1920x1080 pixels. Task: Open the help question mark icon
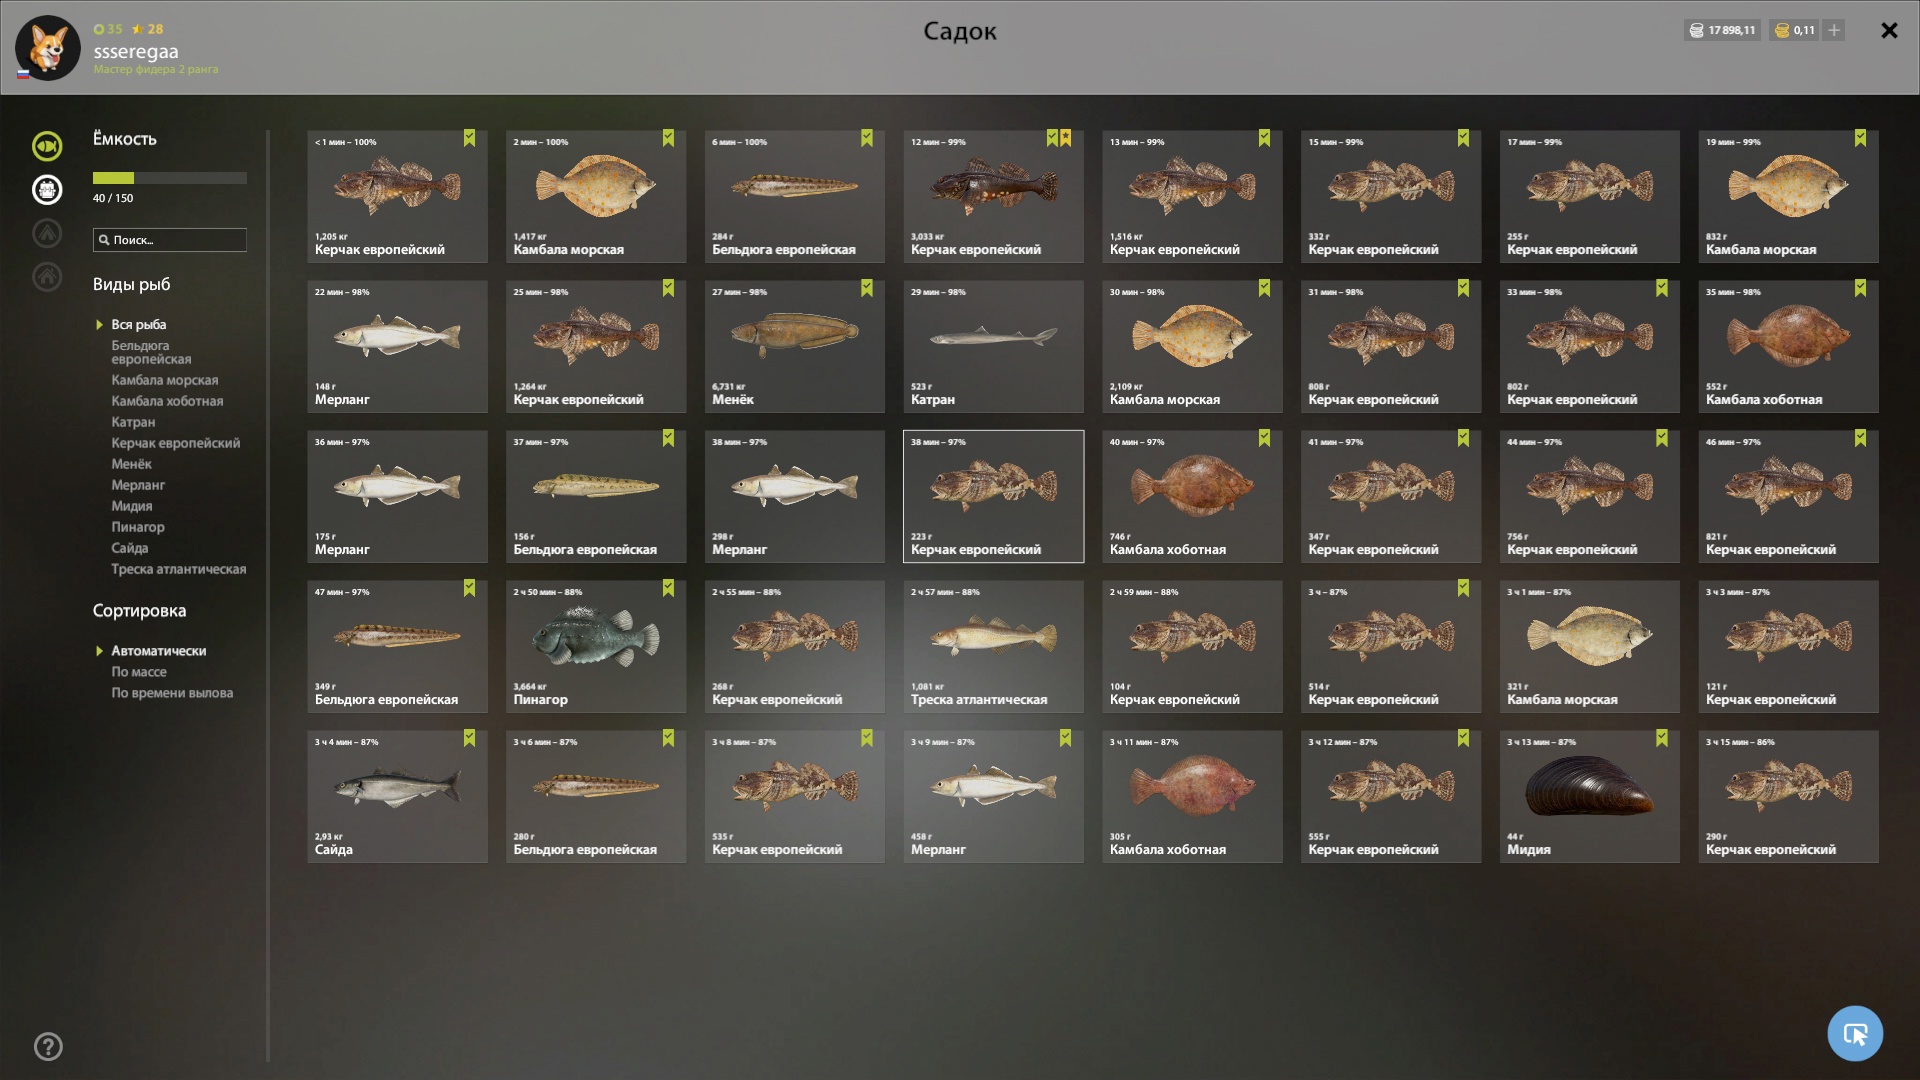click(x=48, y=1047)
